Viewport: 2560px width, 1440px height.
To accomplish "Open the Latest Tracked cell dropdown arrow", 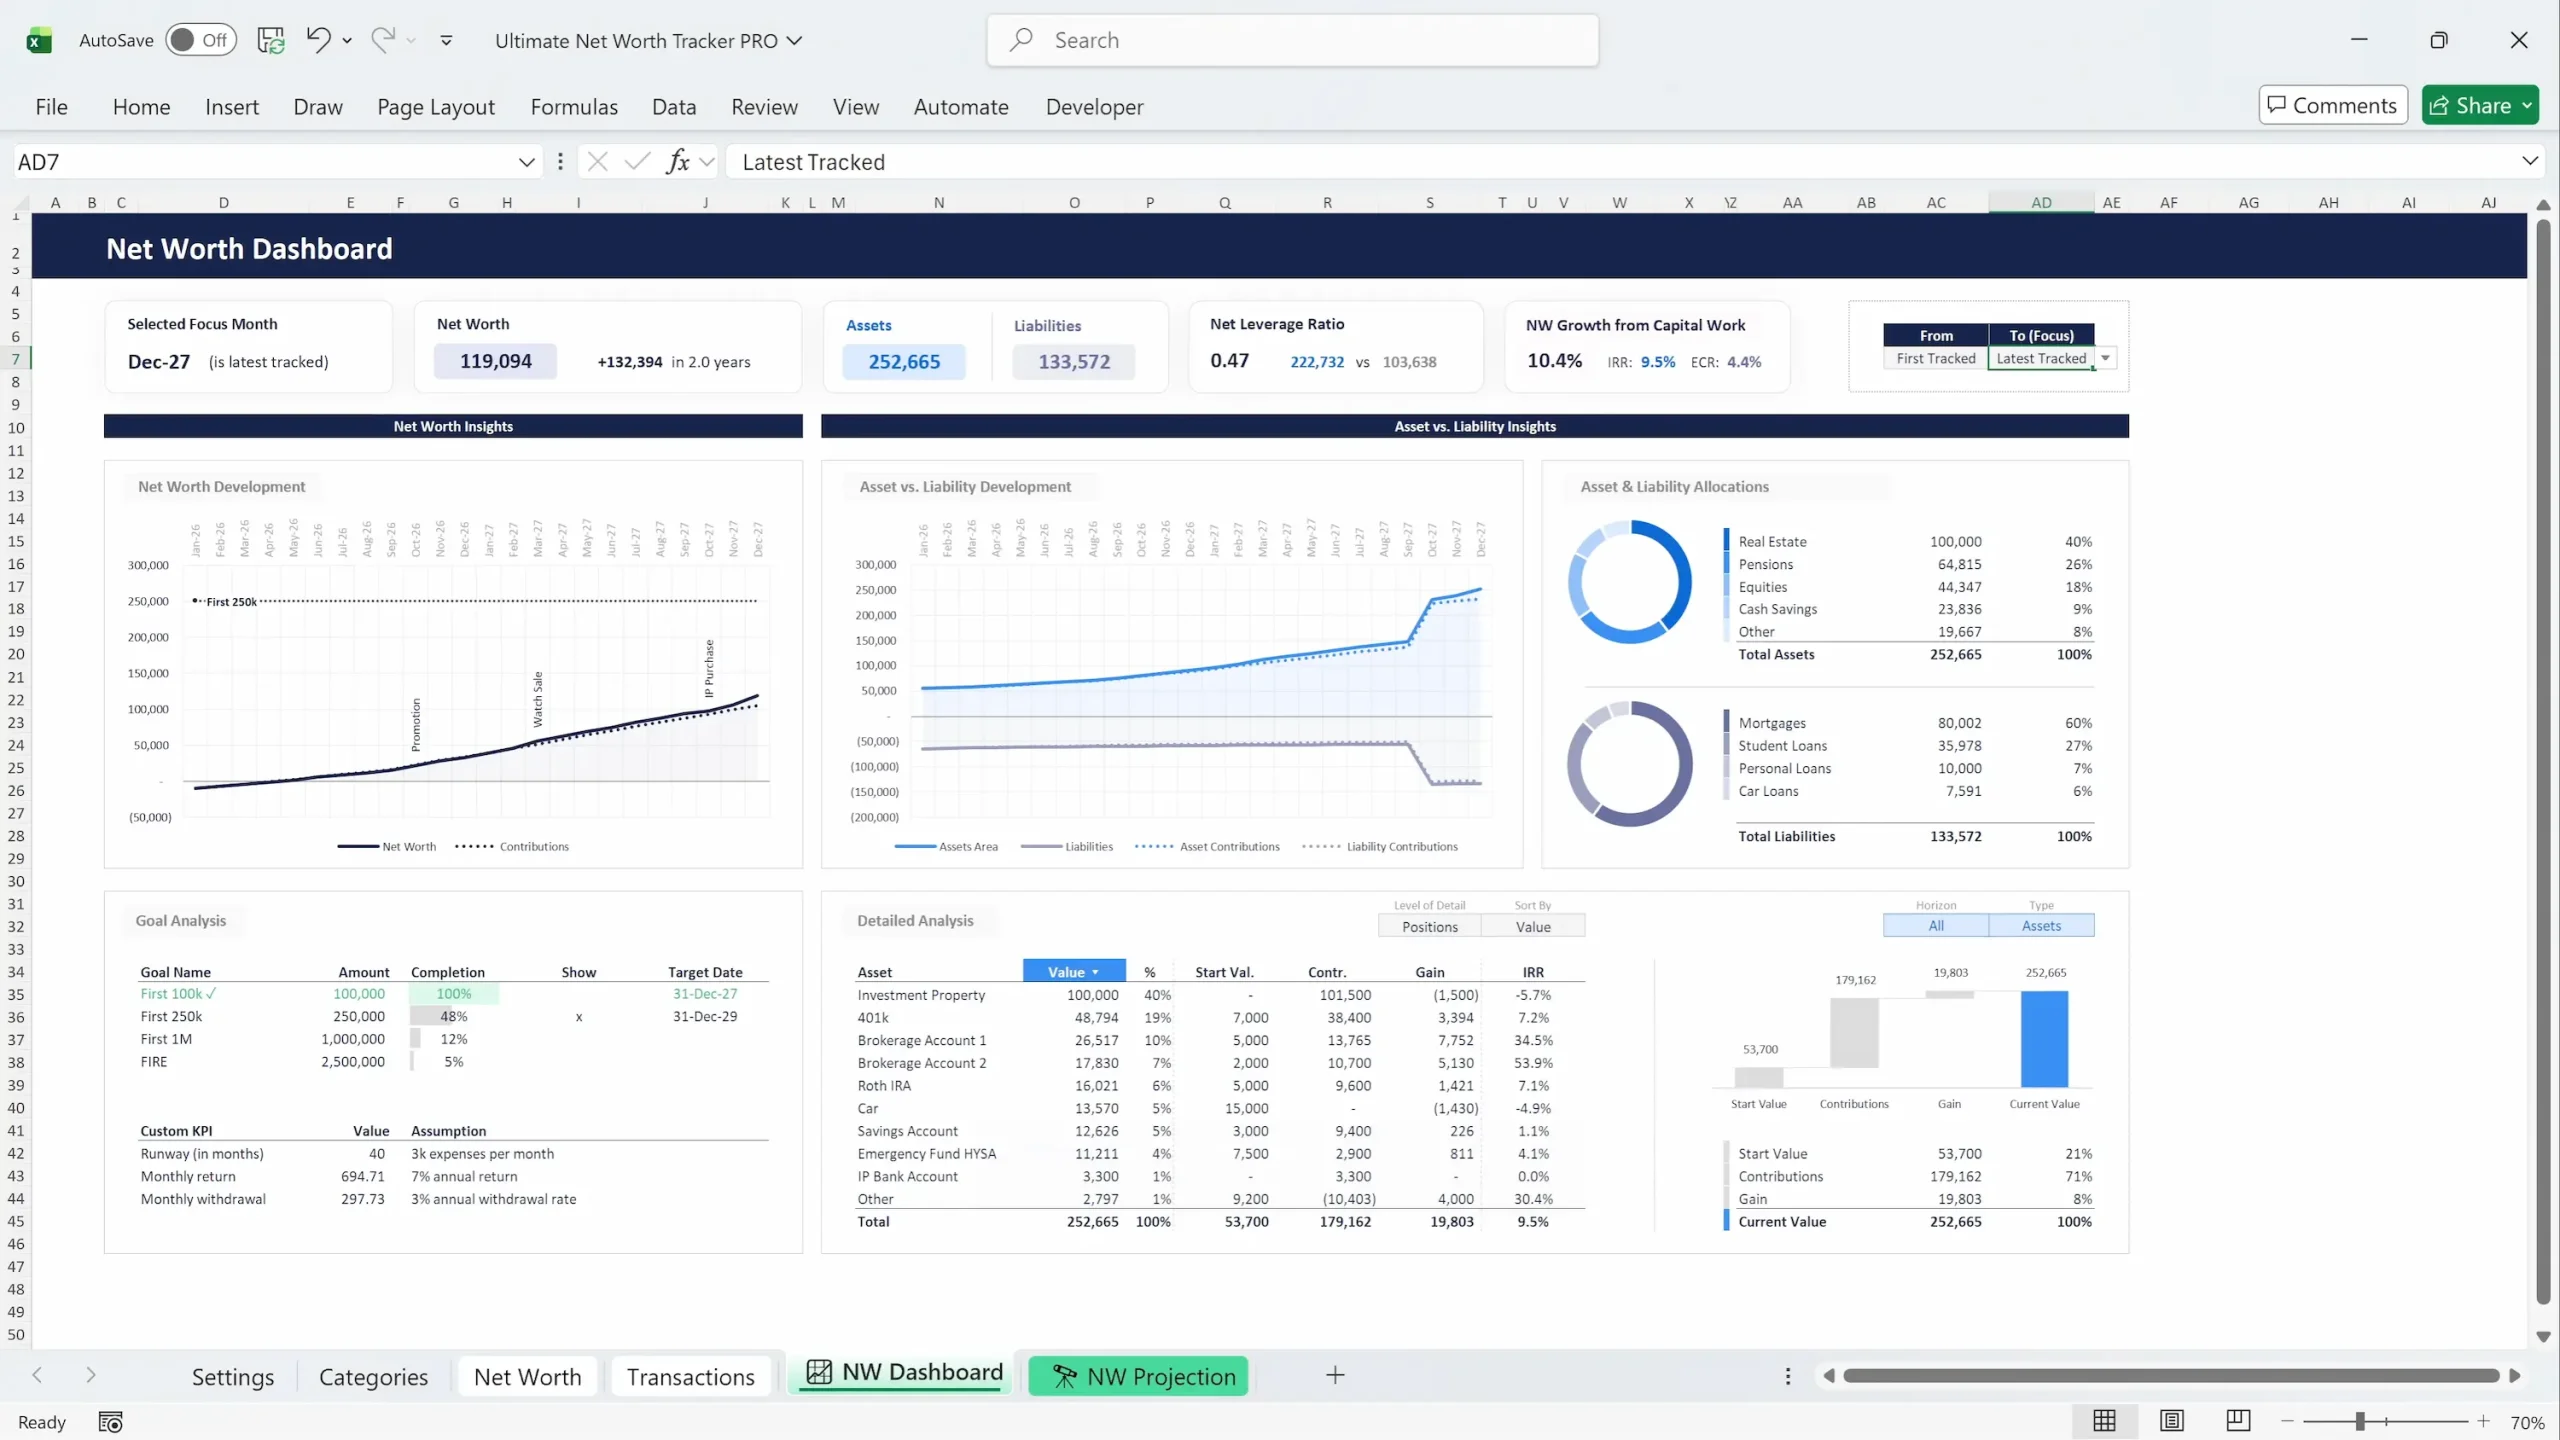I will (x=2105, y=358).
